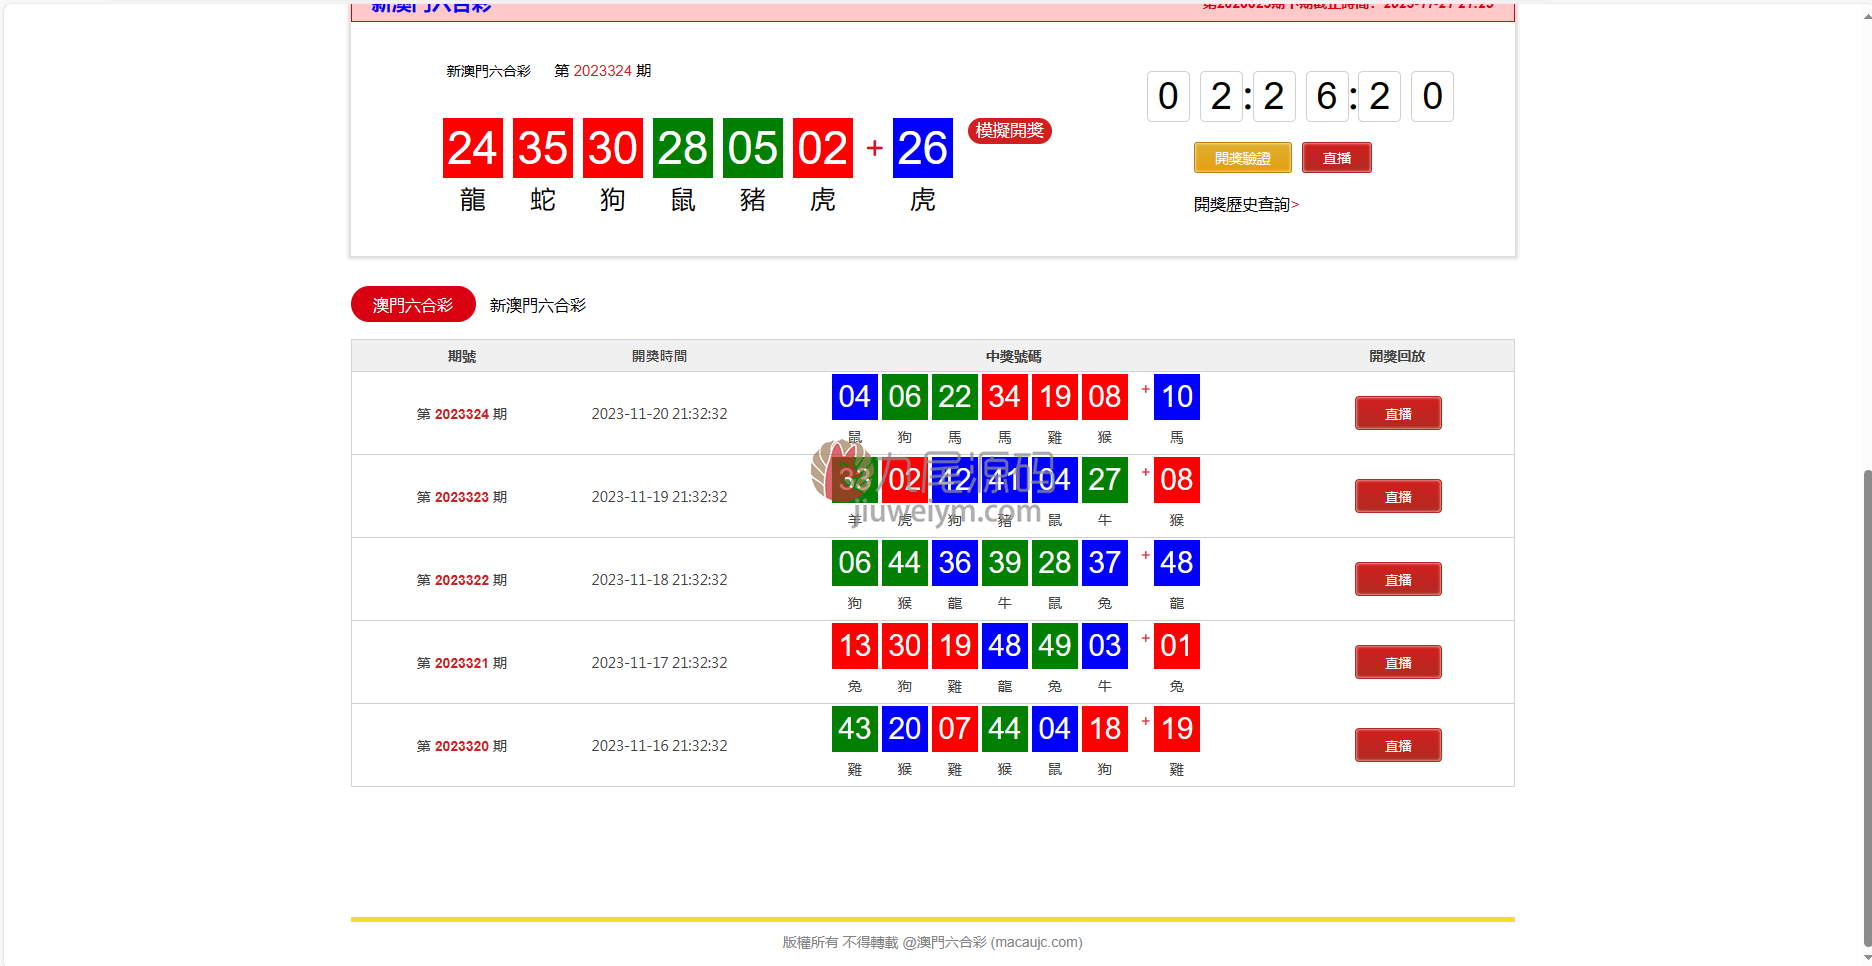Image resolution: width=1872 pixels, height=966 pixels.
Task: Click the large red ball 30 (狗)
Action: tap(613, 148)
